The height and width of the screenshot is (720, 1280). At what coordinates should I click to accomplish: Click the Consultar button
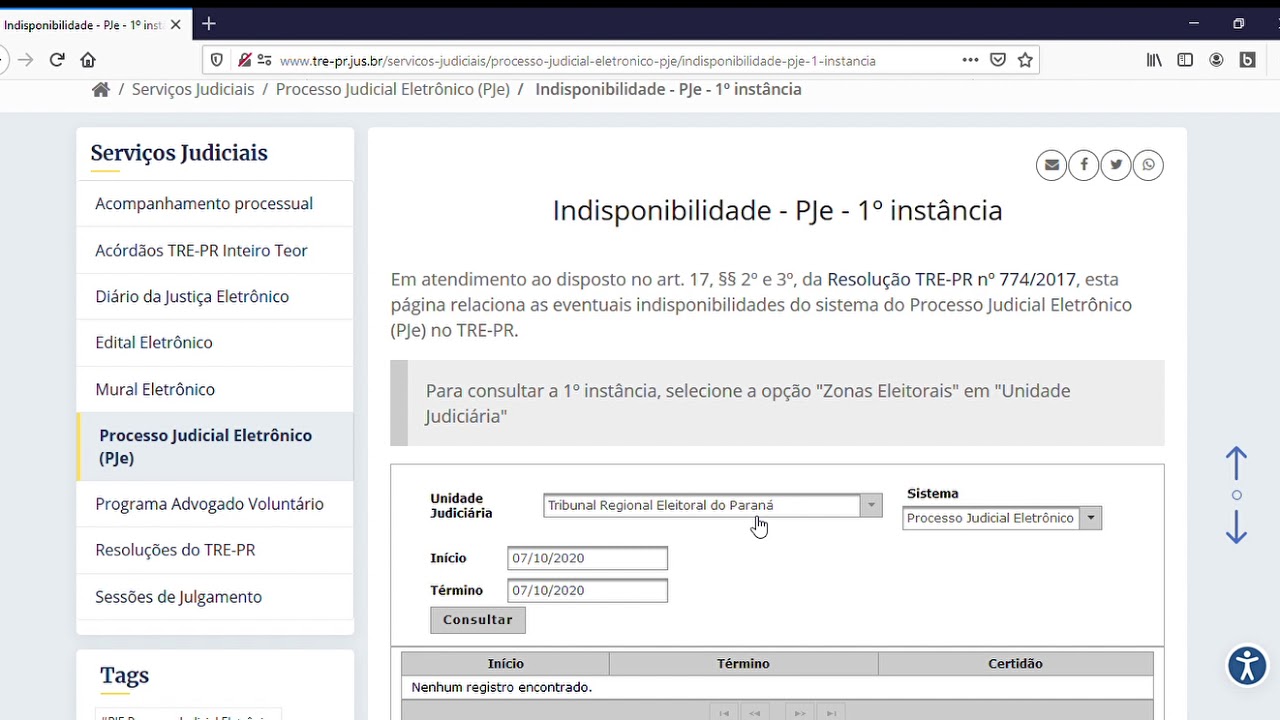click(x=477, y=620)
